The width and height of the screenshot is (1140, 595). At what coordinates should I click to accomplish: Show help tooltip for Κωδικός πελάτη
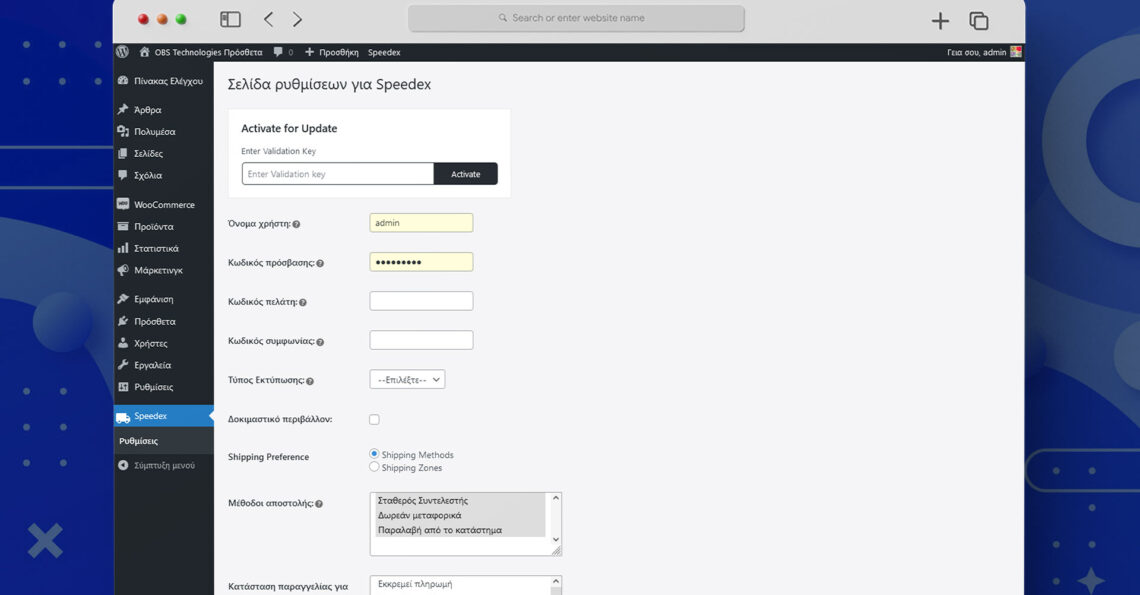(x=302, y=303)
